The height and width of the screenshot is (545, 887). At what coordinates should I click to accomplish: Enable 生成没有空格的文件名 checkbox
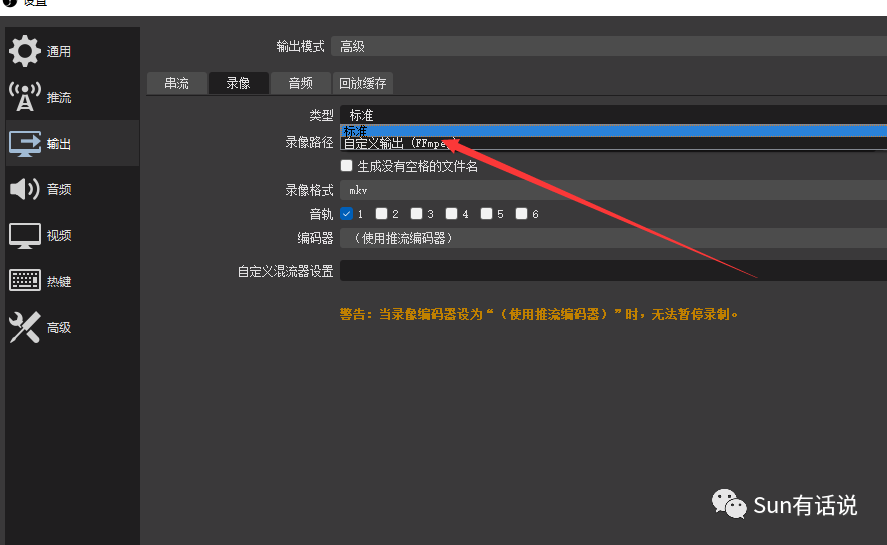pyautogui.click(x=346, y=166)
